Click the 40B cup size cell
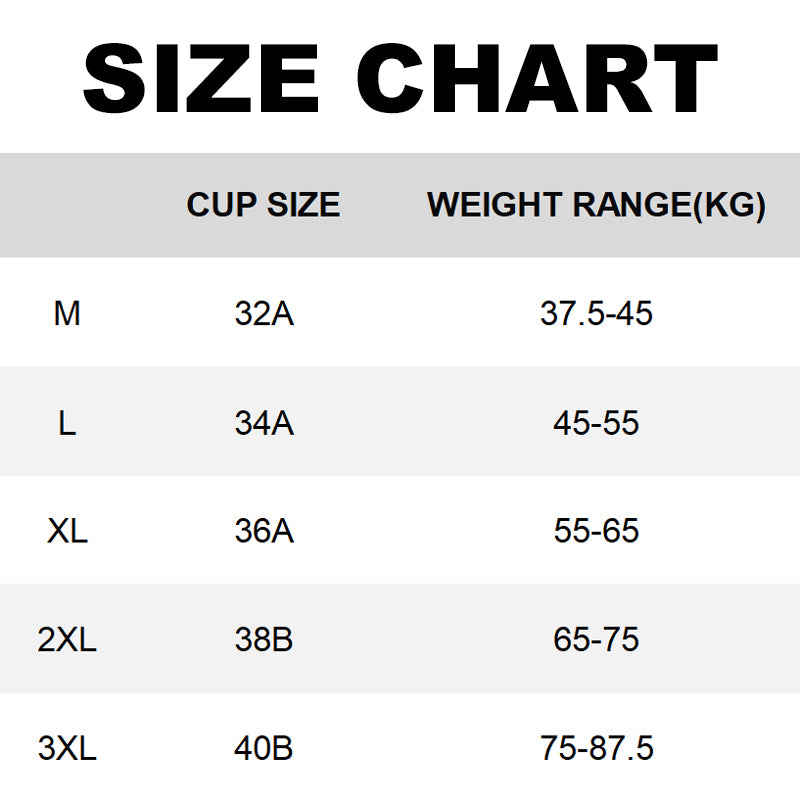This screenshot has width=800, height=800. (x=264, y=748)
